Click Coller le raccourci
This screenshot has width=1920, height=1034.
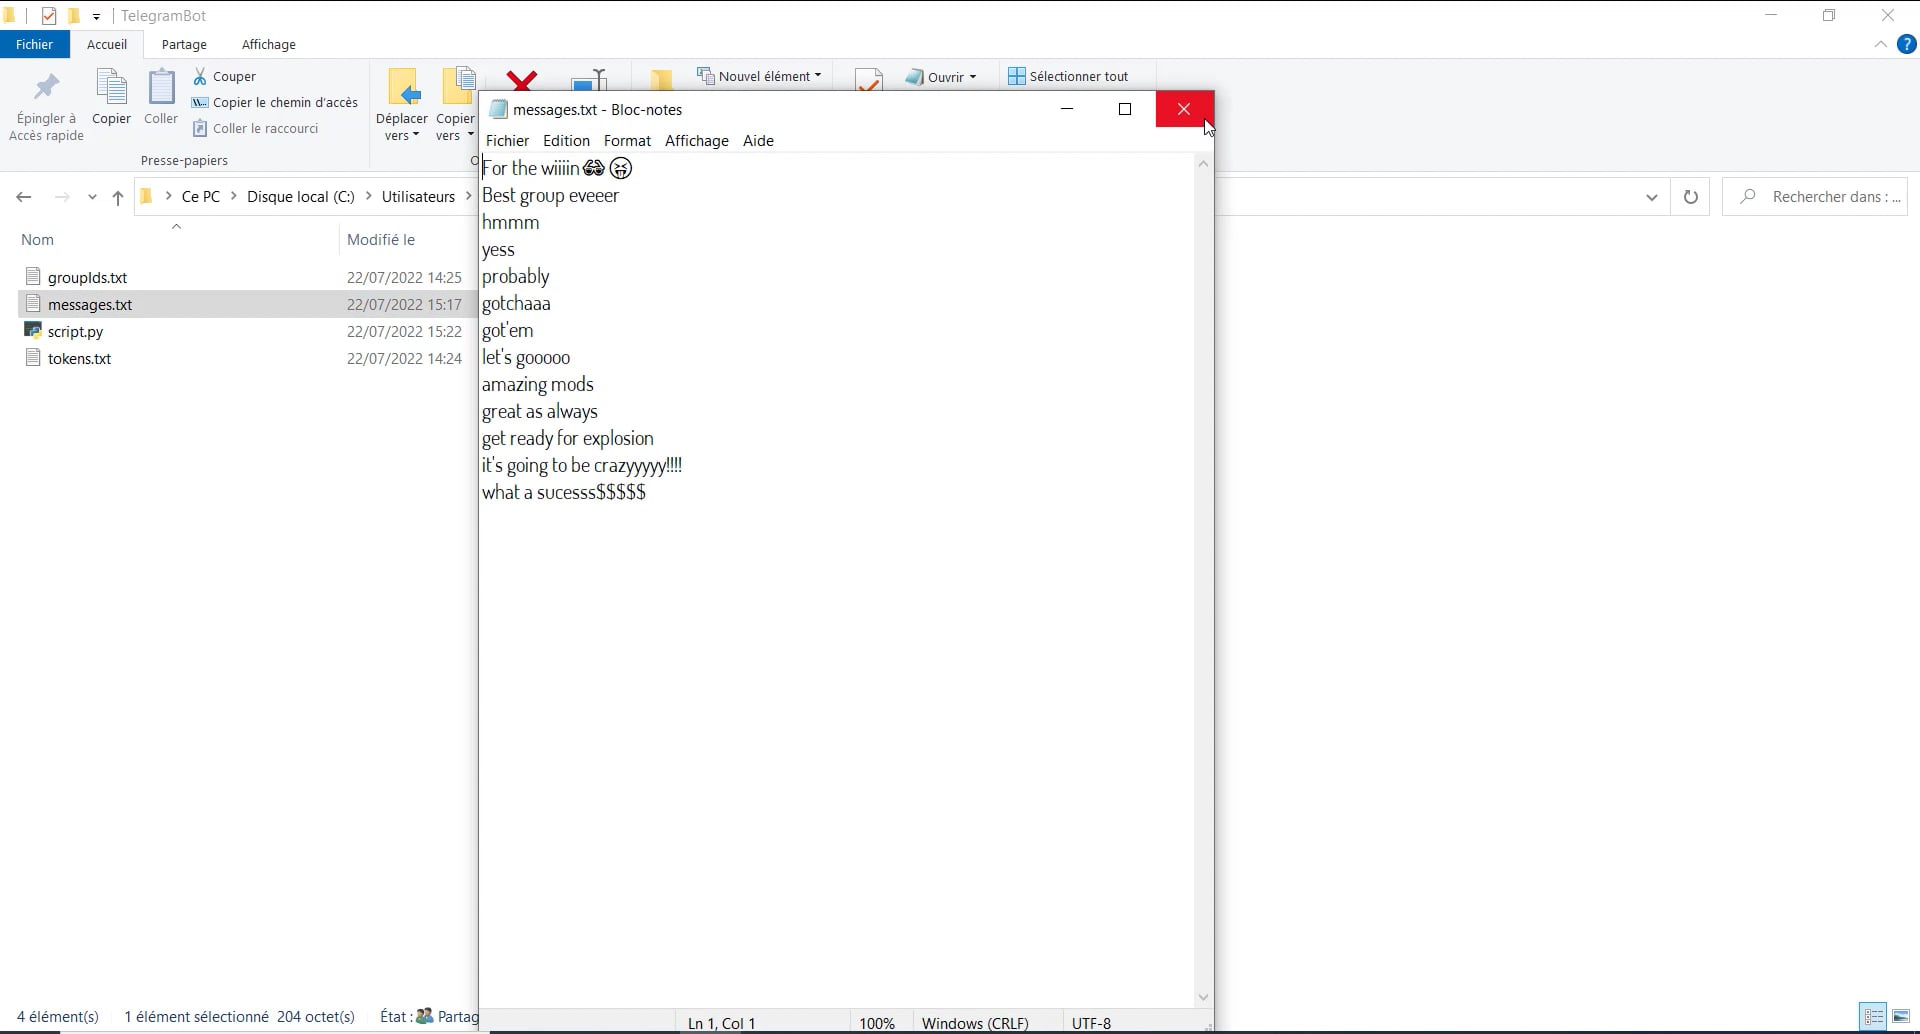256,128
